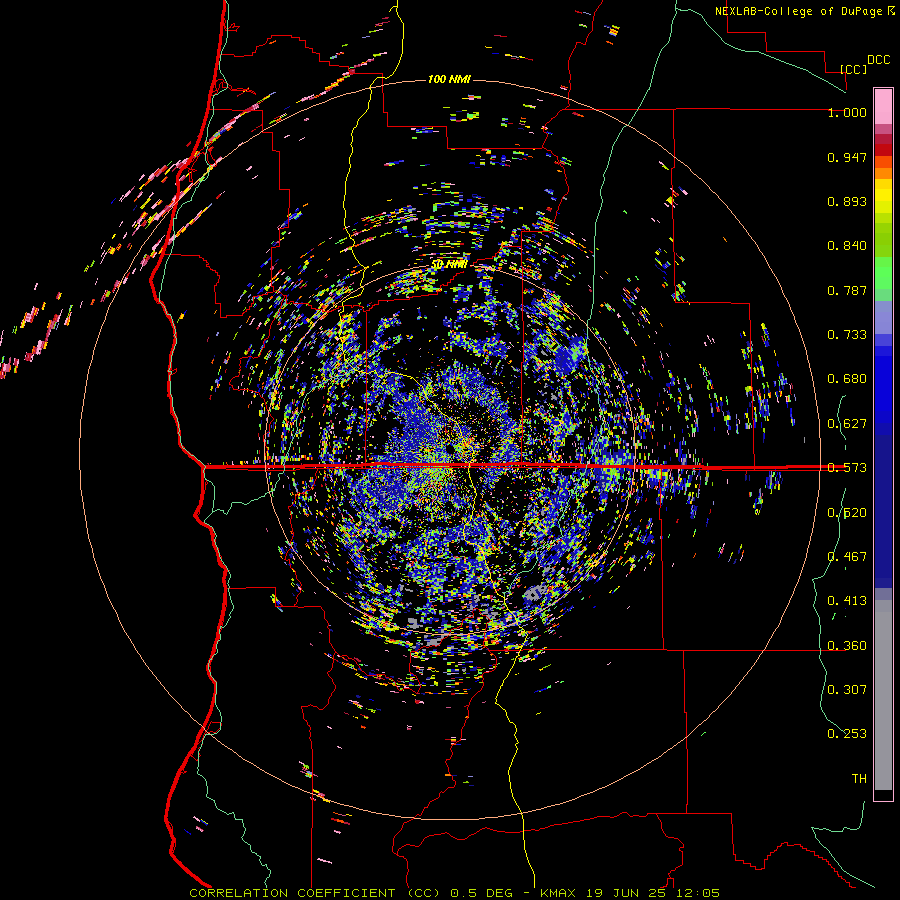This screenshot has width=900, height=900.
Task: Click the 100 NMI range ring label
Action: coord(449,79)
